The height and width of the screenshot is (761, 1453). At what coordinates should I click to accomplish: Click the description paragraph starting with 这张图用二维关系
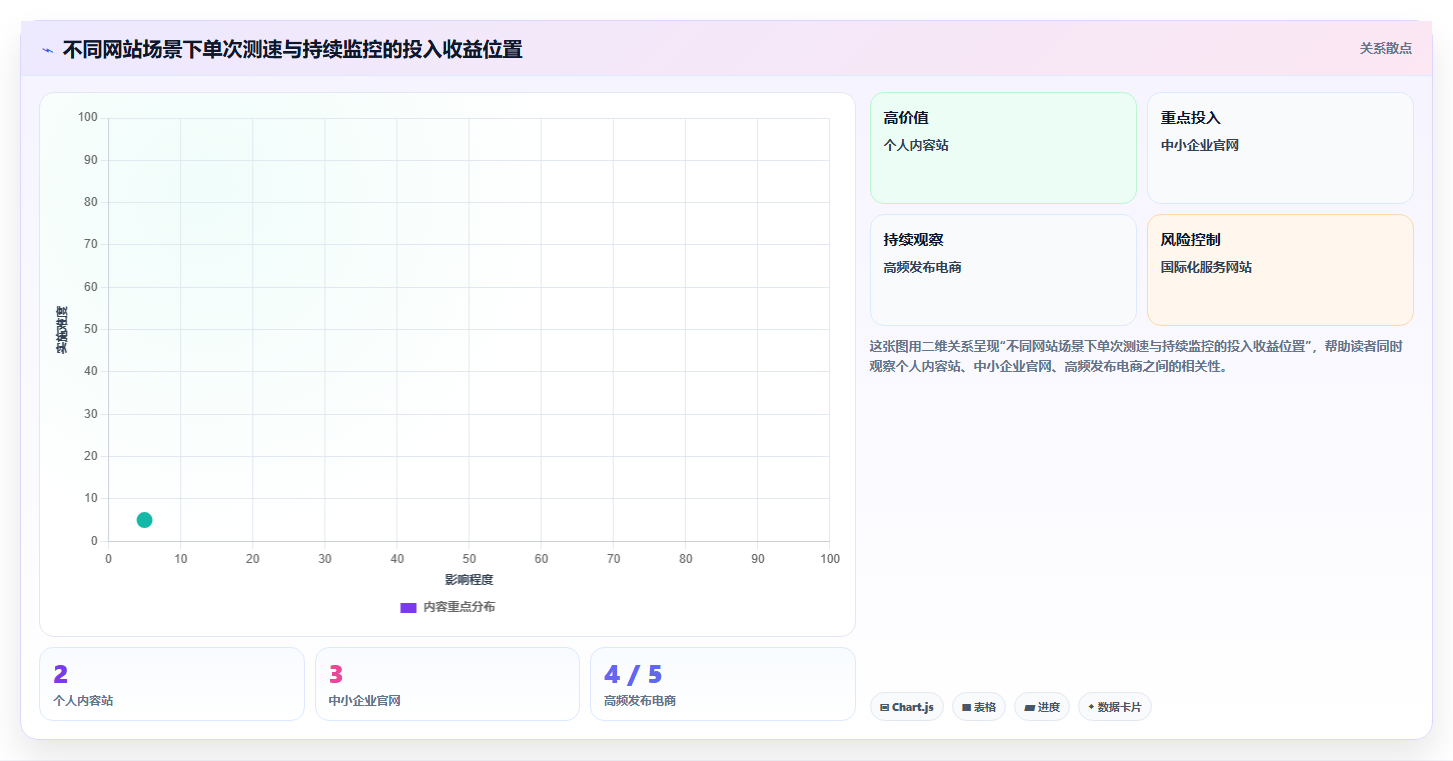1136,356
